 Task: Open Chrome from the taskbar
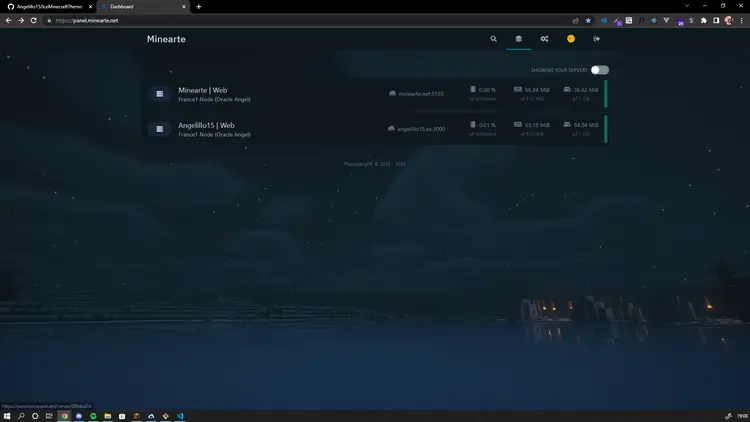(x=64, y=416)
